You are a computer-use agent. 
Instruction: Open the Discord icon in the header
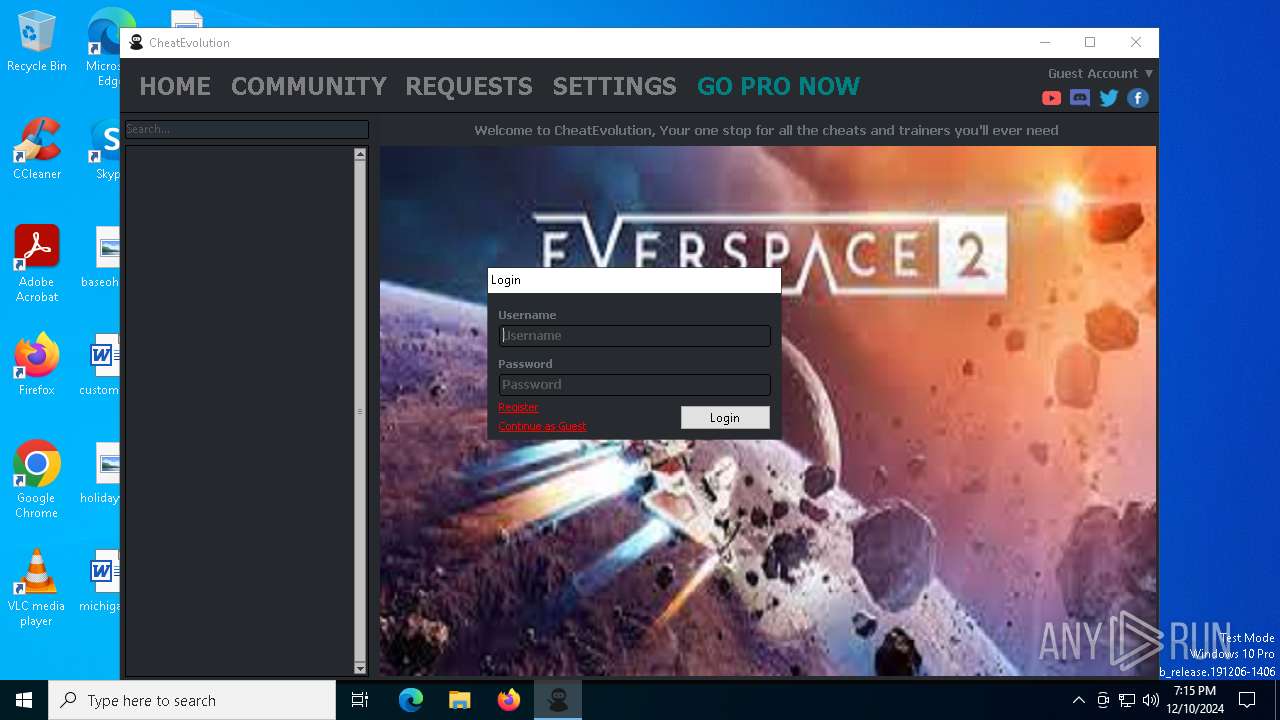tap(1080, 98)
